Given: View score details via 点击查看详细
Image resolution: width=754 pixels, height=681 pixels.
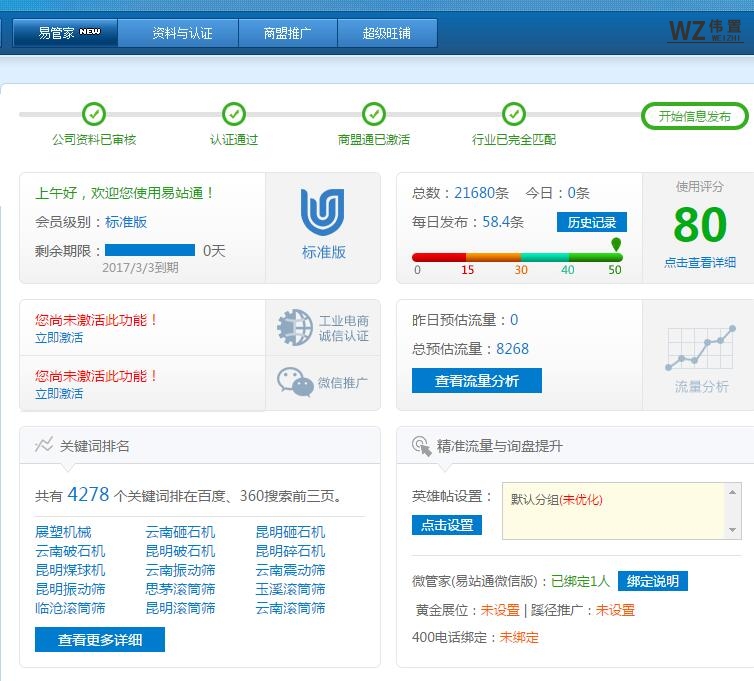Looking at the screenshot, I should point(700,263).
